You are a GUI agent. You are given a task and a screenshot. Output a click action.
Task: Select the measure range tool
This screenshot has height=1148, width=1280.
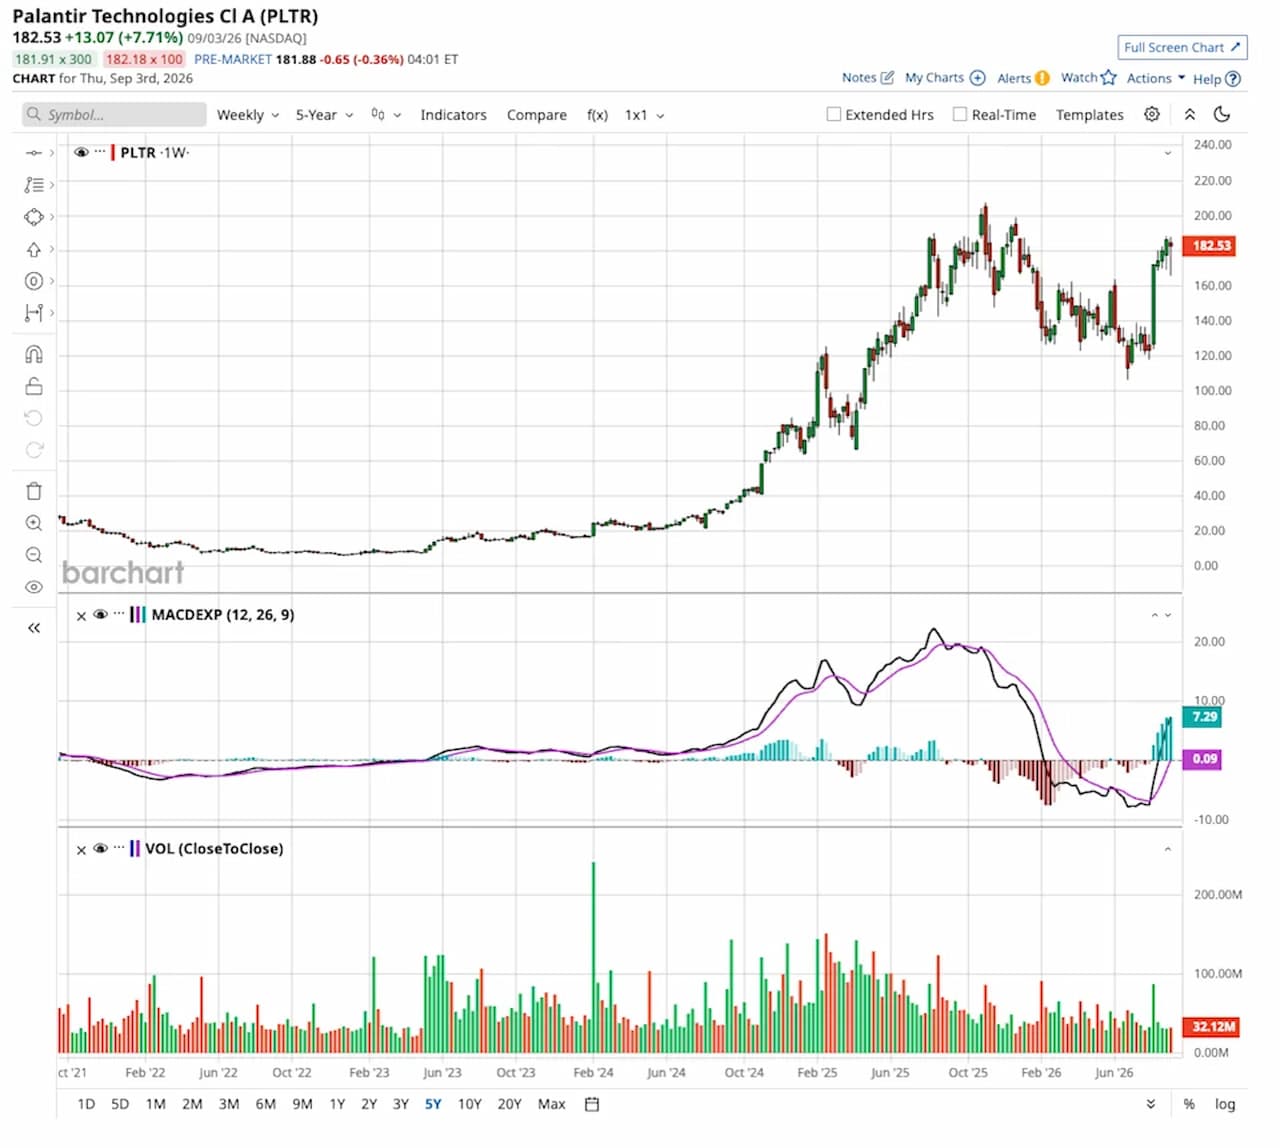click(34, 313)
